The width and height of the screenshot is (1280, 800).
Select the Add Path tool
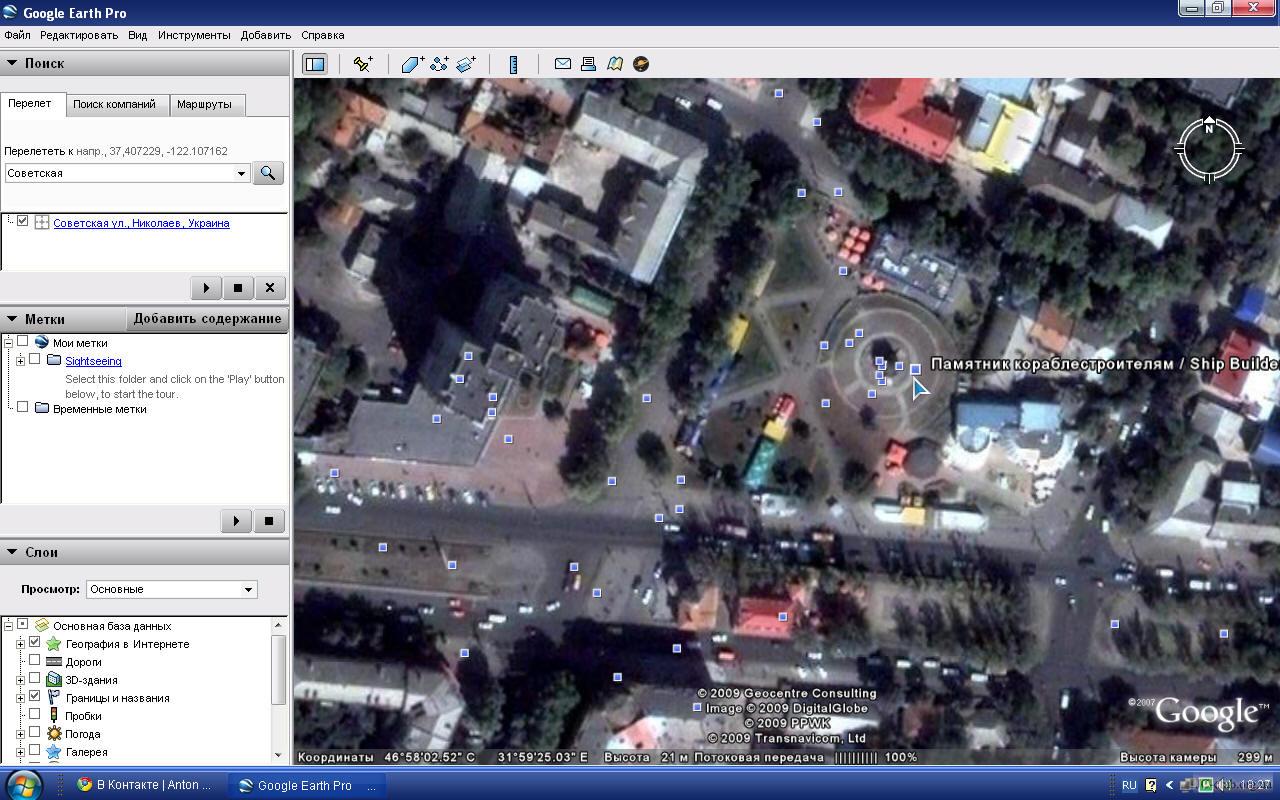click(439, 64)
